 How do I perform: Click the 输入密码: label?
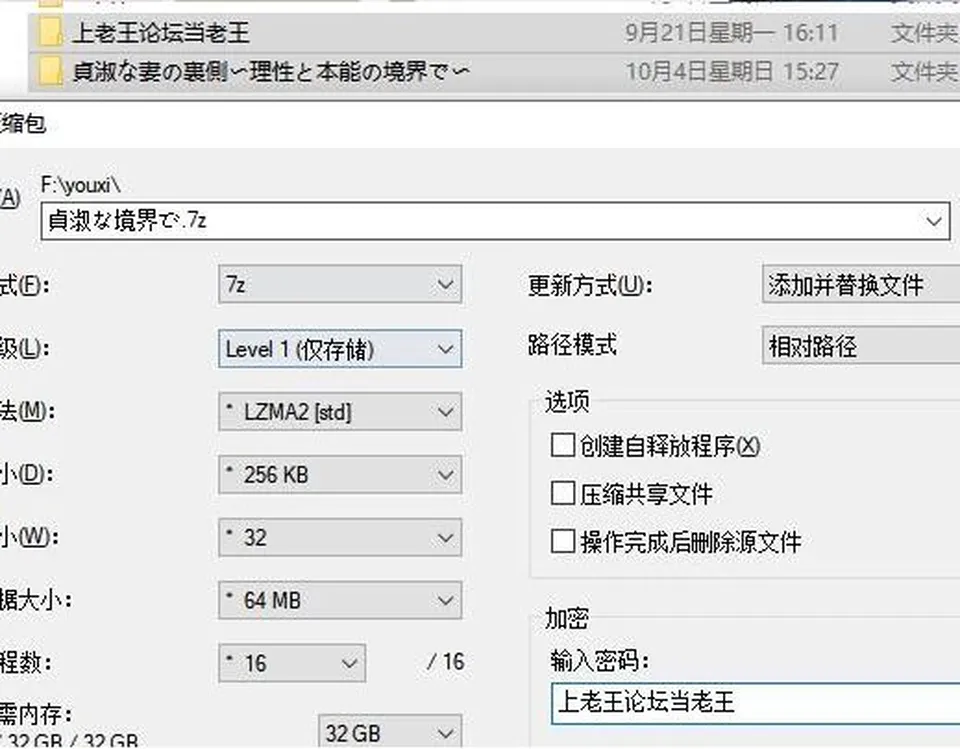[x=599, y=661]
